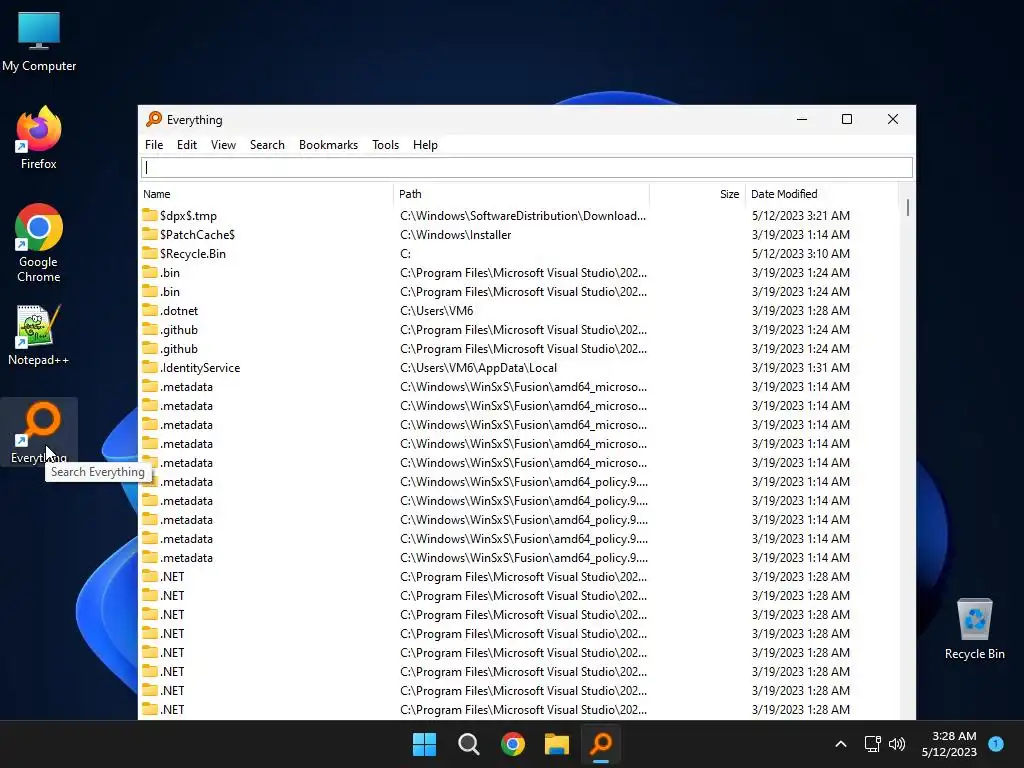This screenshot has width=1024, height=768.
Task: Open the File menu
Action: pyautogui.click(x=154, y=145)
